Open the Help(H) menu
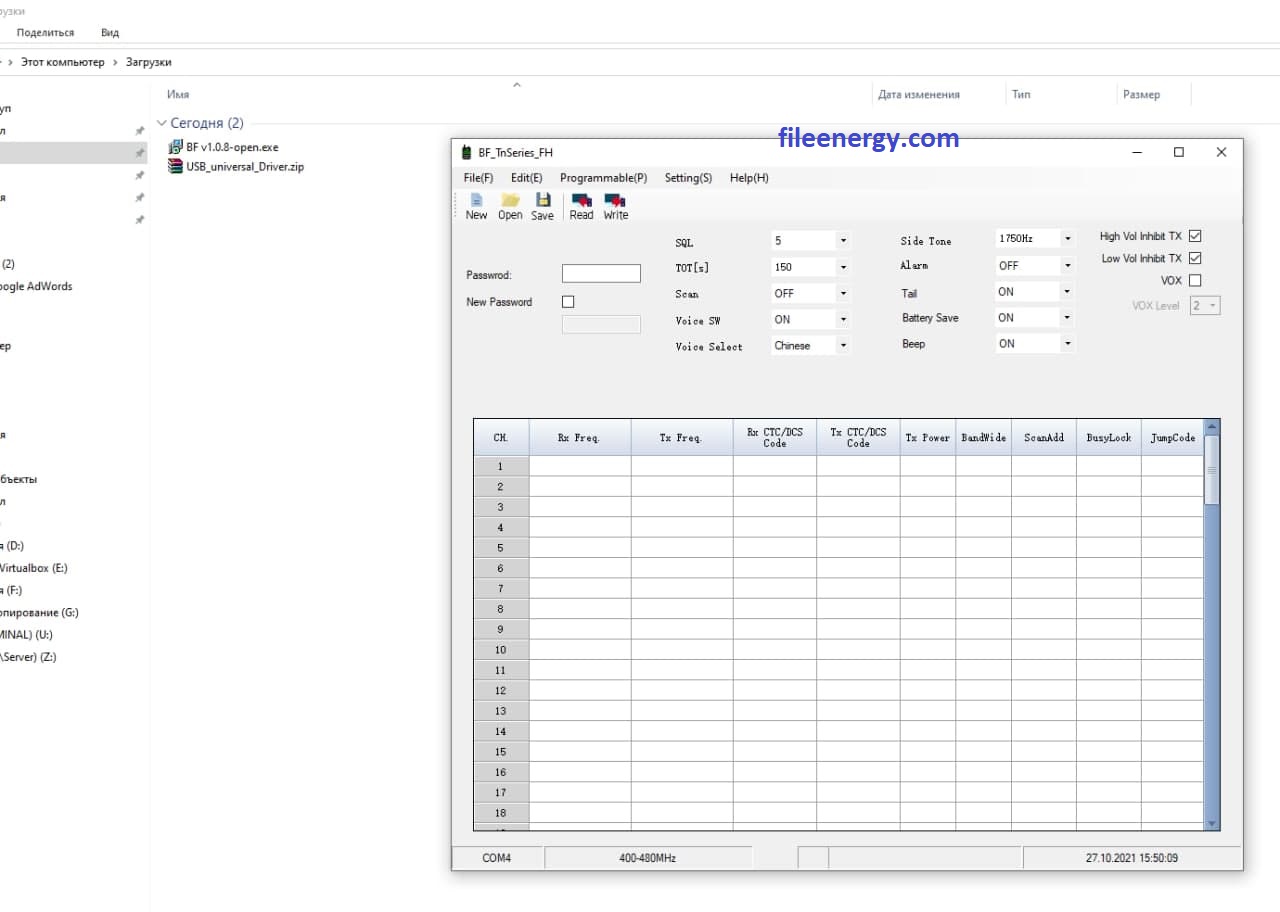1280x912 pixels. pos(749,178)
